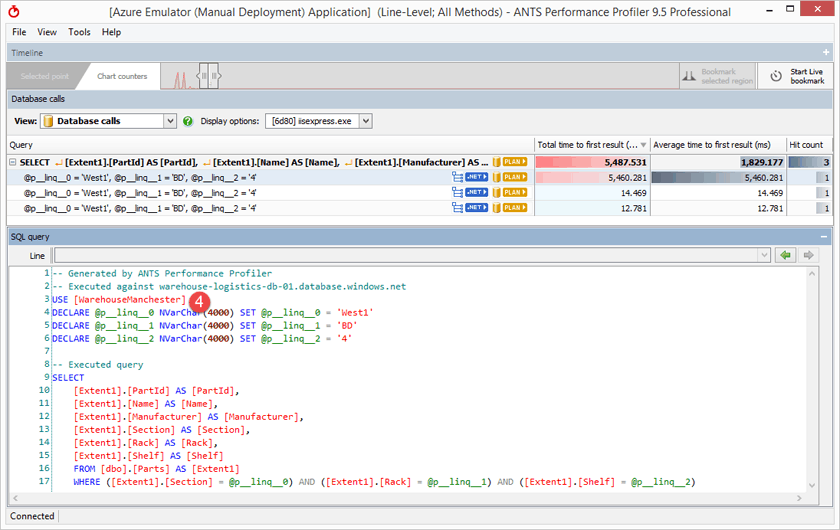Click the plus icon on the Timeline header
Screen dimensions: 840x530
826,53
